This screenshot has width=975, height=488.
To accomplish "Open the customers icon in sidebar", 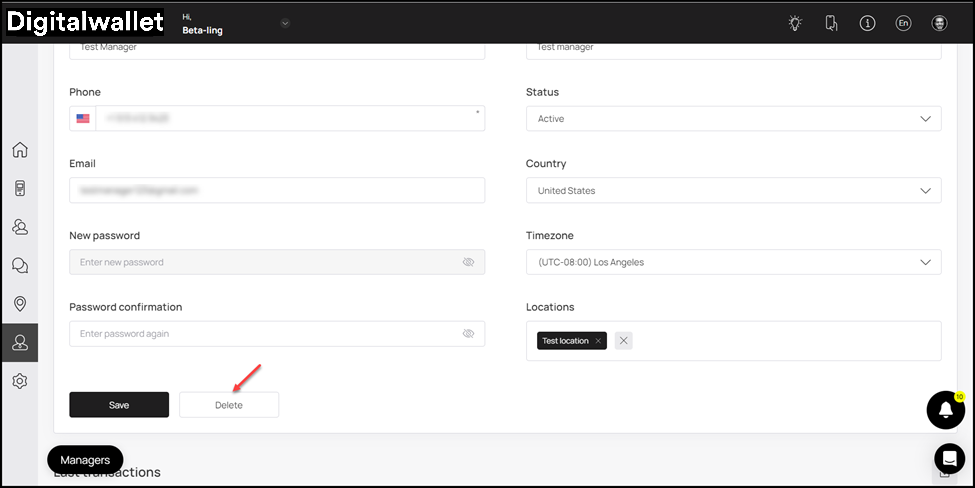I will point(20,227).
